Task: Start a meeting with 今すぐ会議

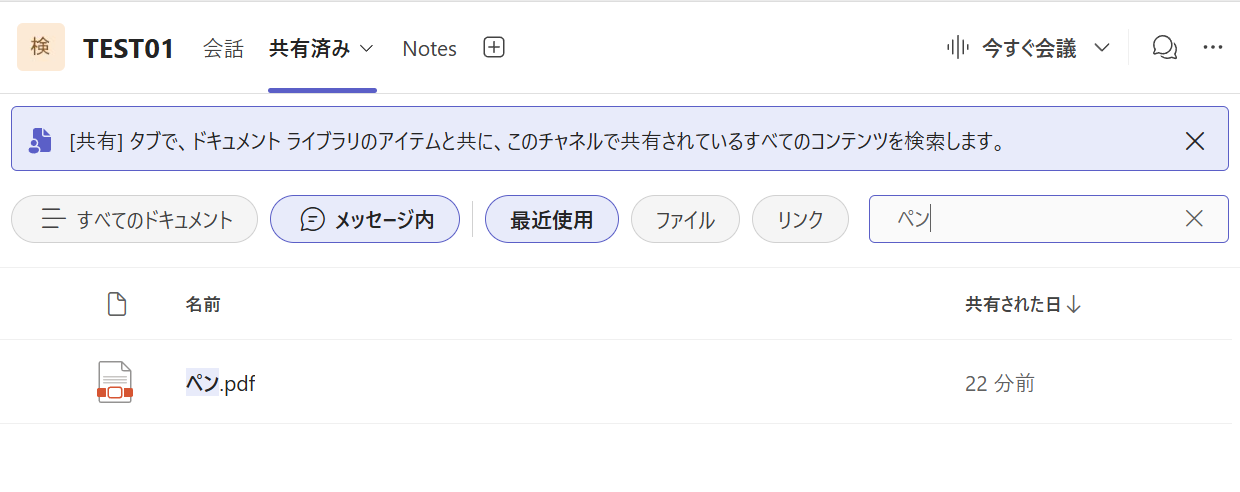Action: pos(1014,48)
